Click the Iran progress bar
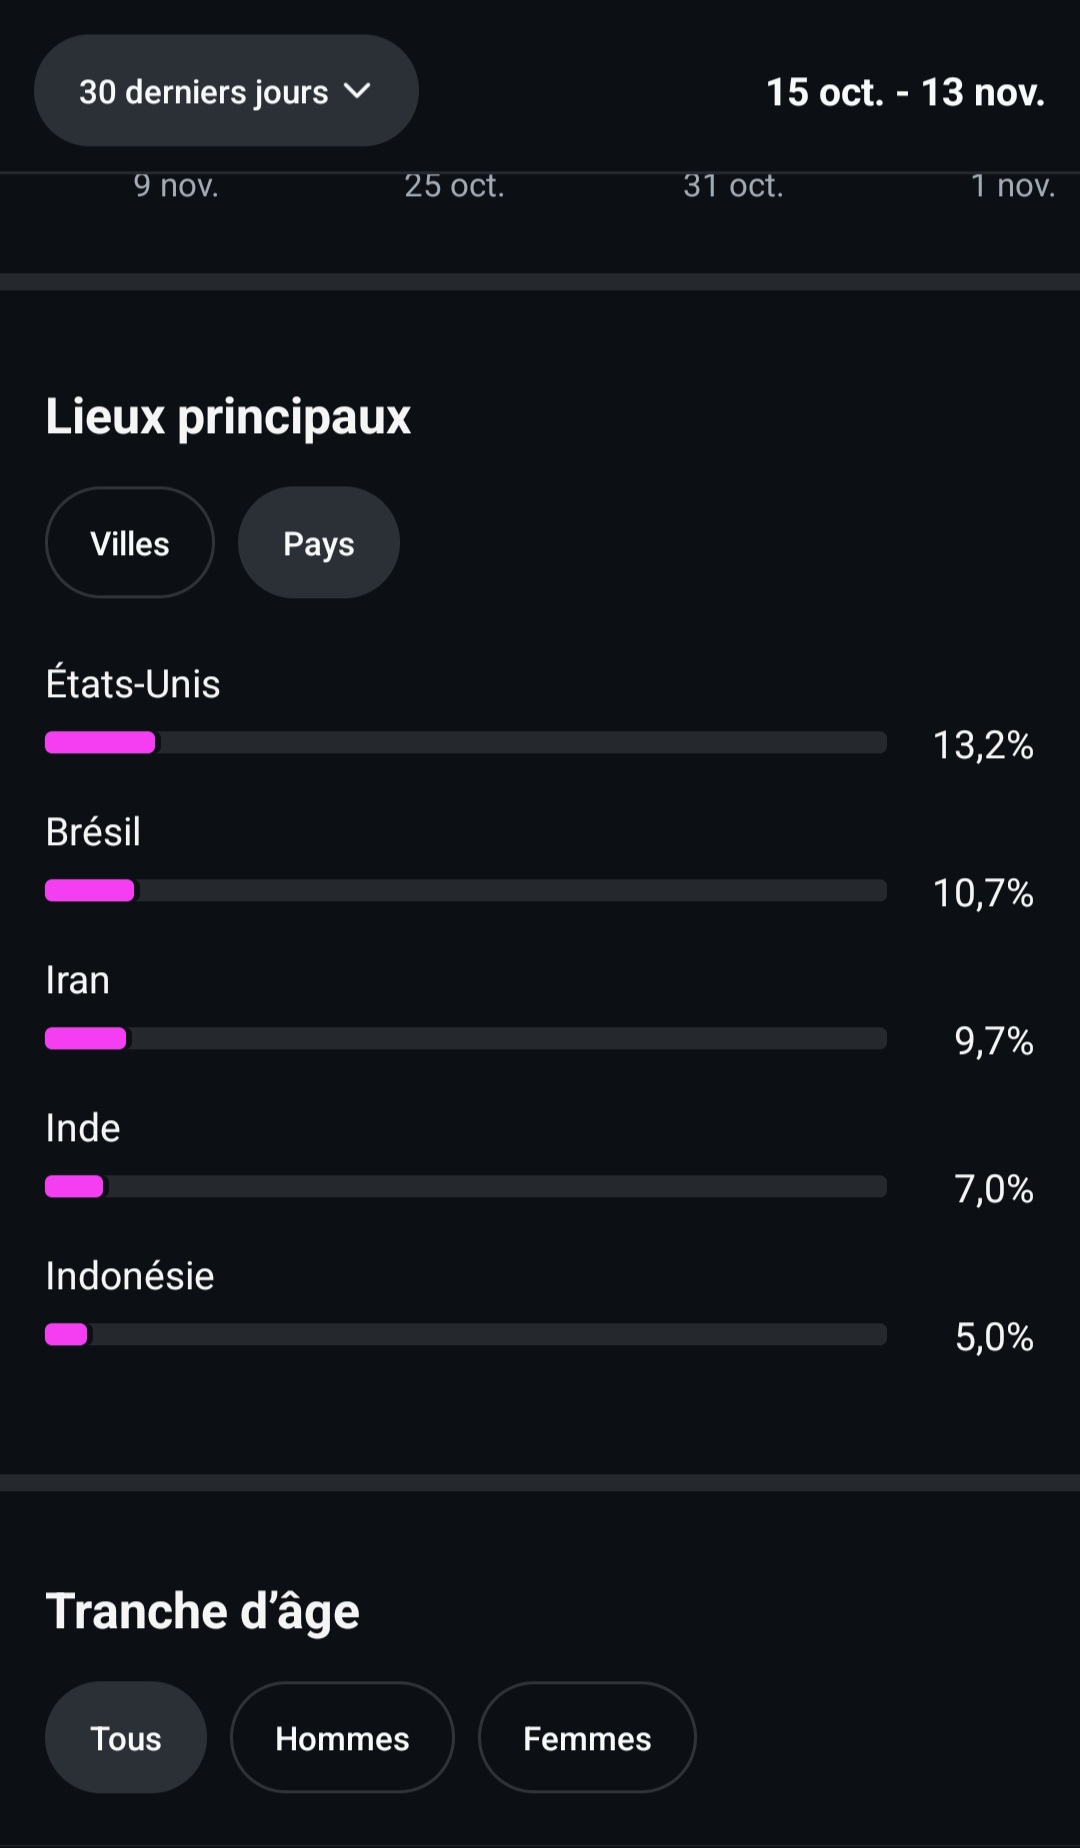This screenshot has height=1848, width=1080. [x=466, y=1038]
